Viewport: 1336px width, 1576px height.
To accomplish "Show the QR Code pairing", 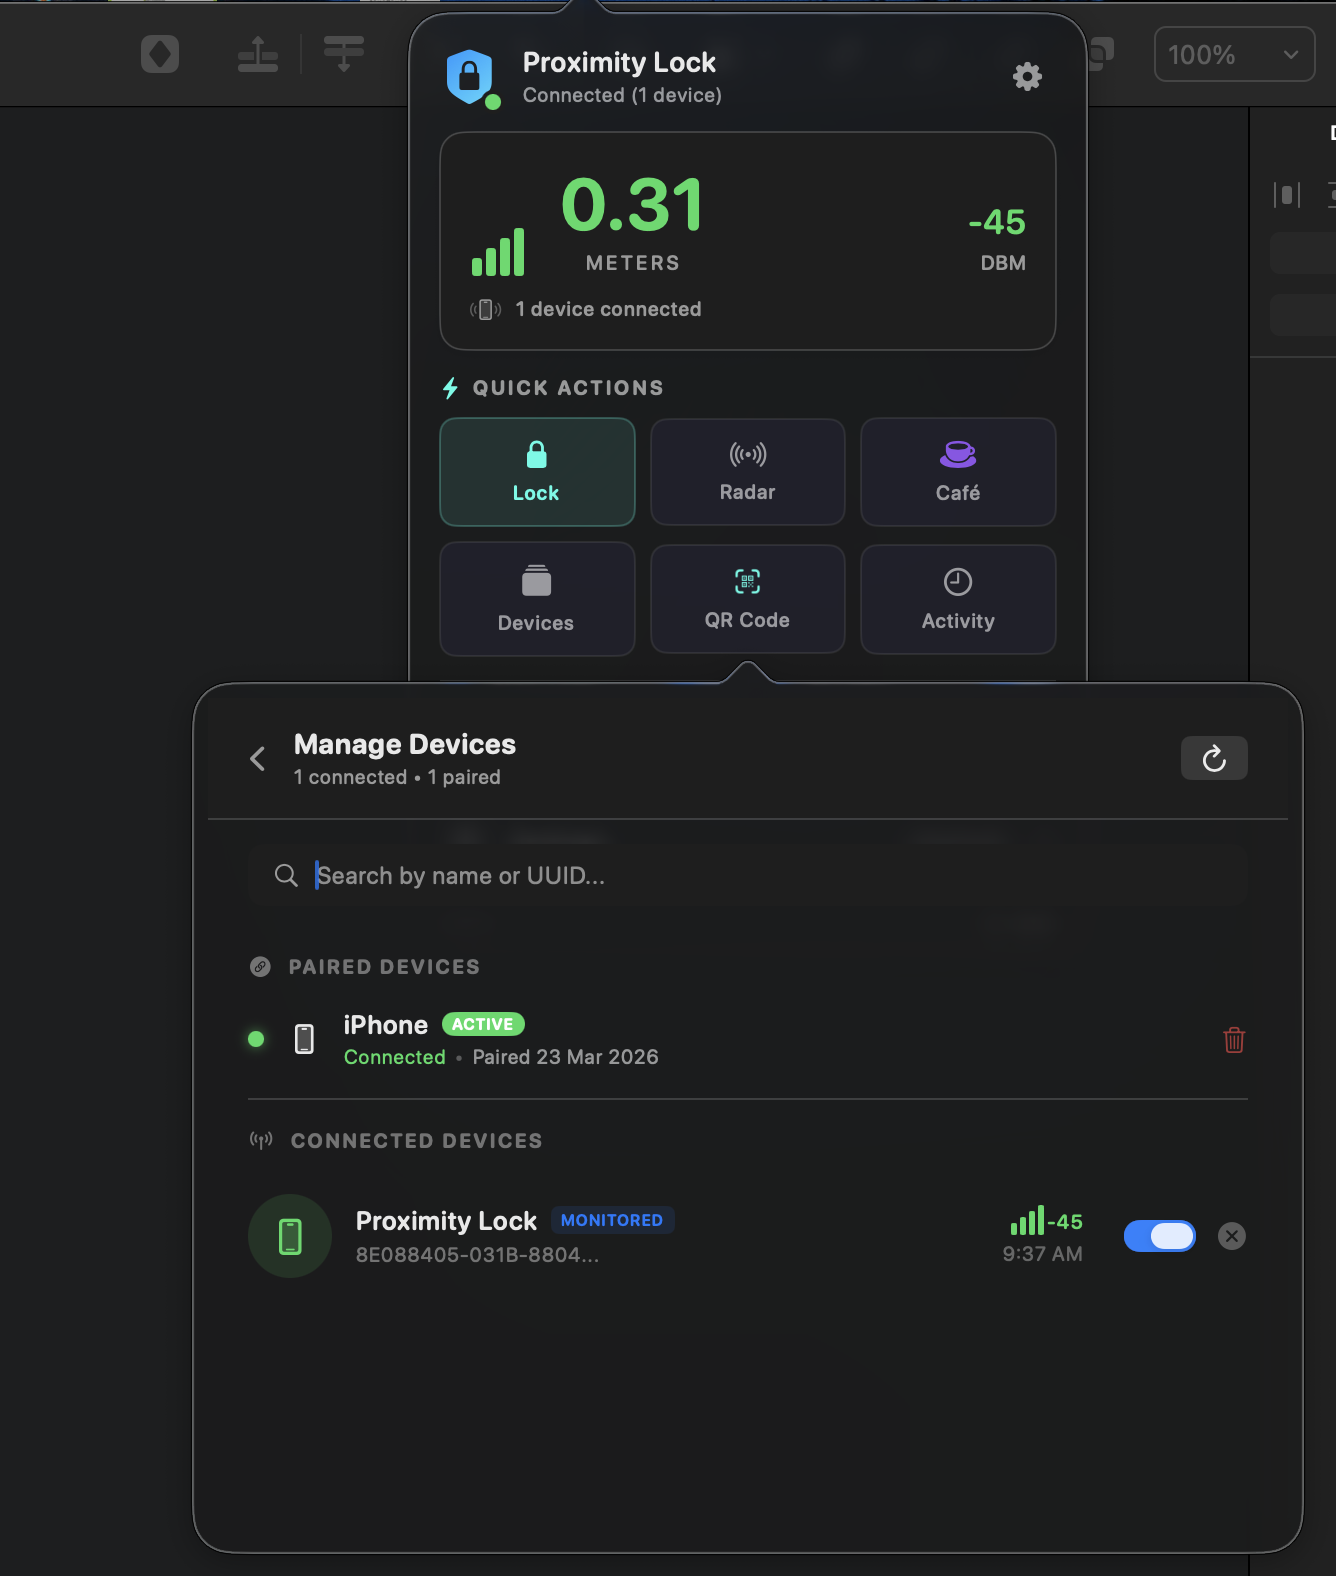I will tap(747, 599).
